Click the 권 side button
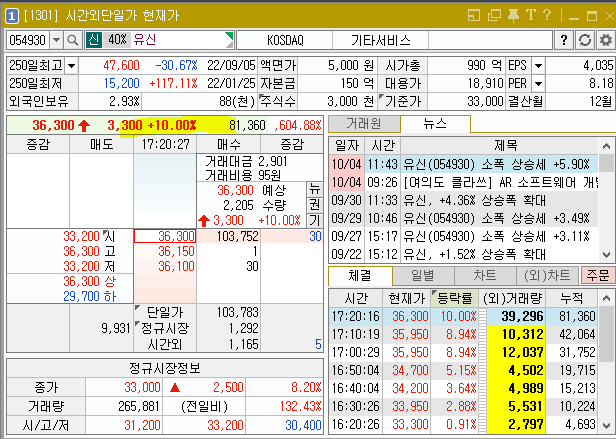 pos(314,205)
